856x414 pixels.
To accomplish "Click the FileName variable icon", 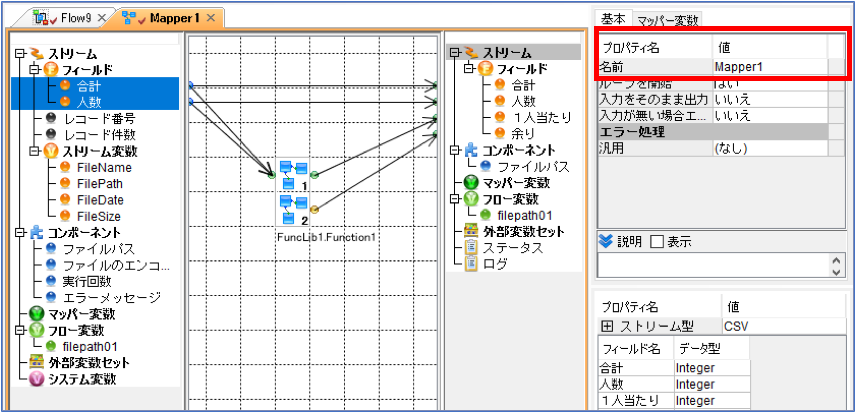I will (x=65, y=167).
